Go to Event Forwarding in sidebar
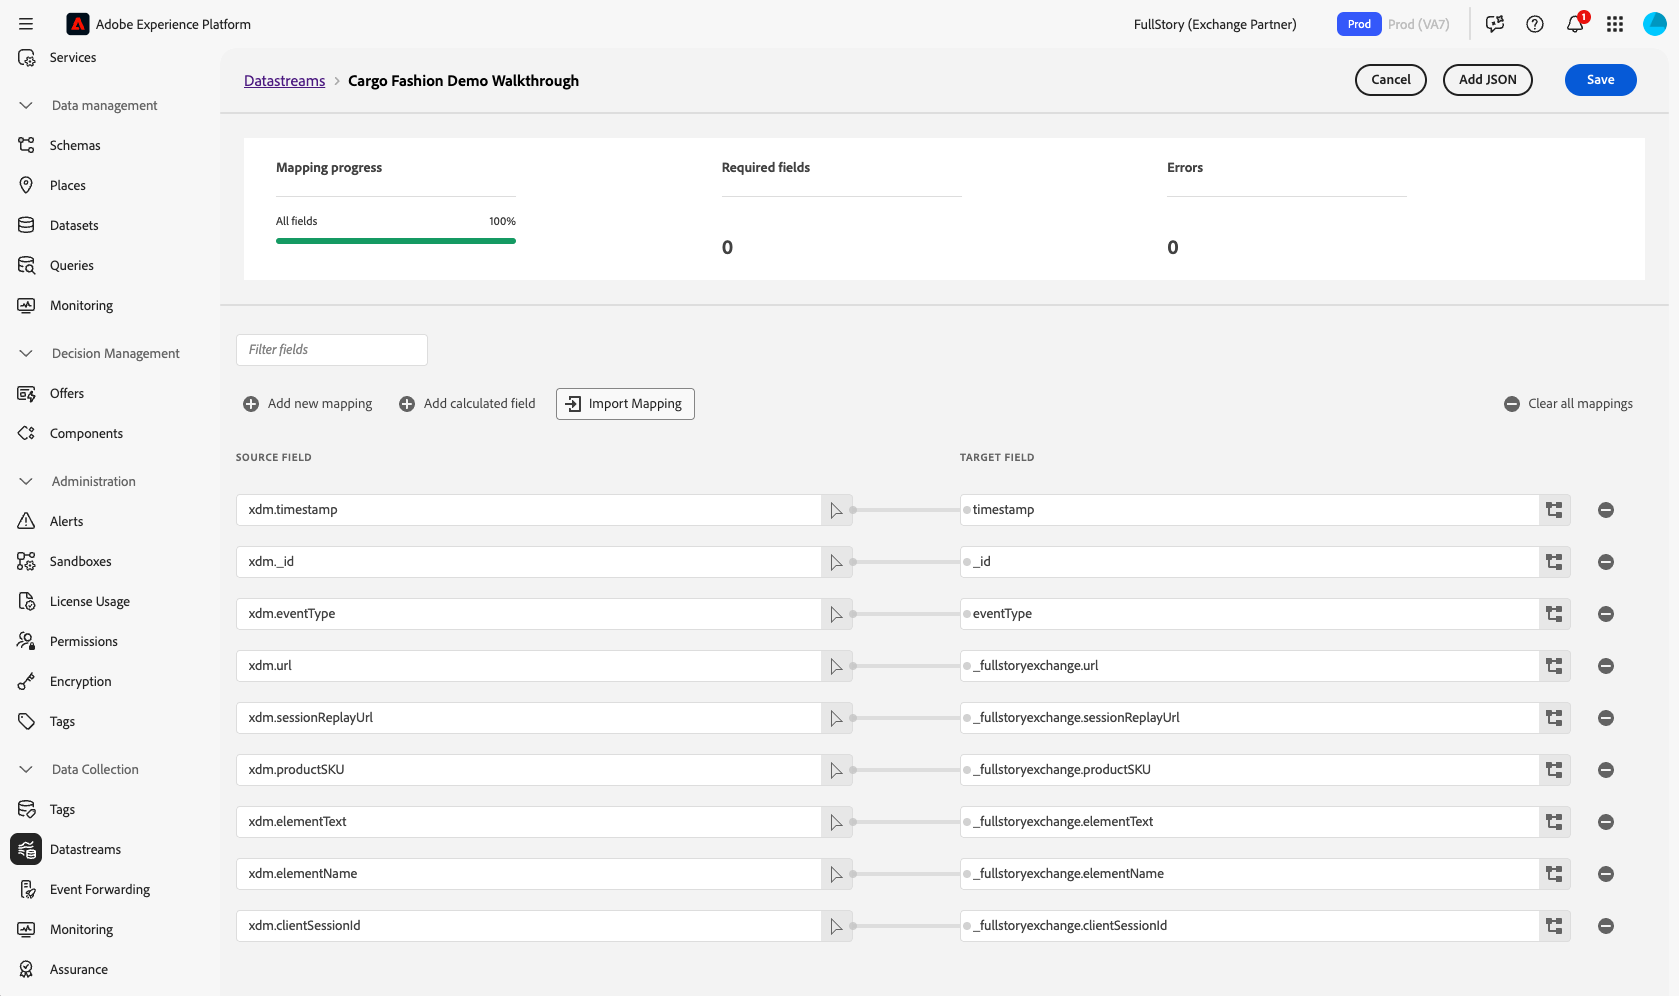1679x996 pixels. 99,889
